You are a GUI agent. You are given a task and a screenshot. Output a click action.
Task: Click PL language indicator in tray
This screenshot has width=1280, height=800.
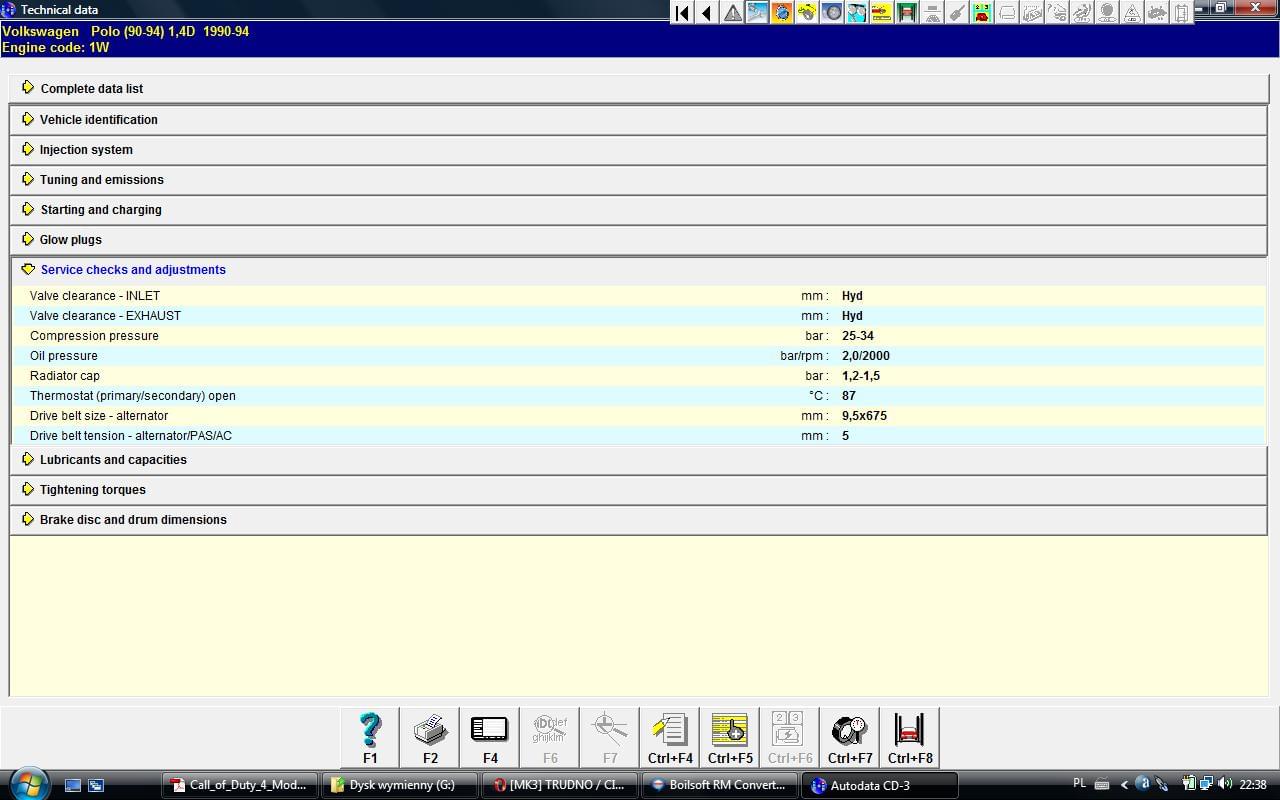(1079, 784)
